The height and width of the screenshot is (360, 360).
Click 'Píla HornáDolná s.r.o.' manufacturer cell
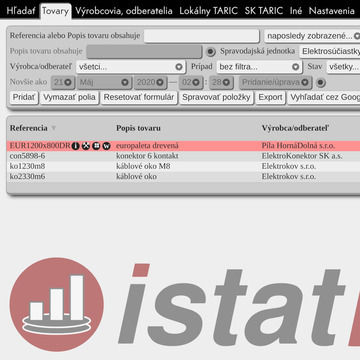[x=298, y=146]
